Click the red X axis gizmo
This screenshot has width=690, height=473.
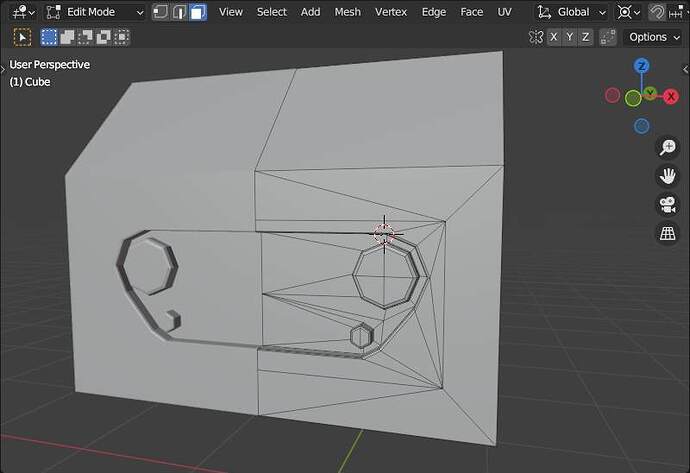tap(671, 96)
